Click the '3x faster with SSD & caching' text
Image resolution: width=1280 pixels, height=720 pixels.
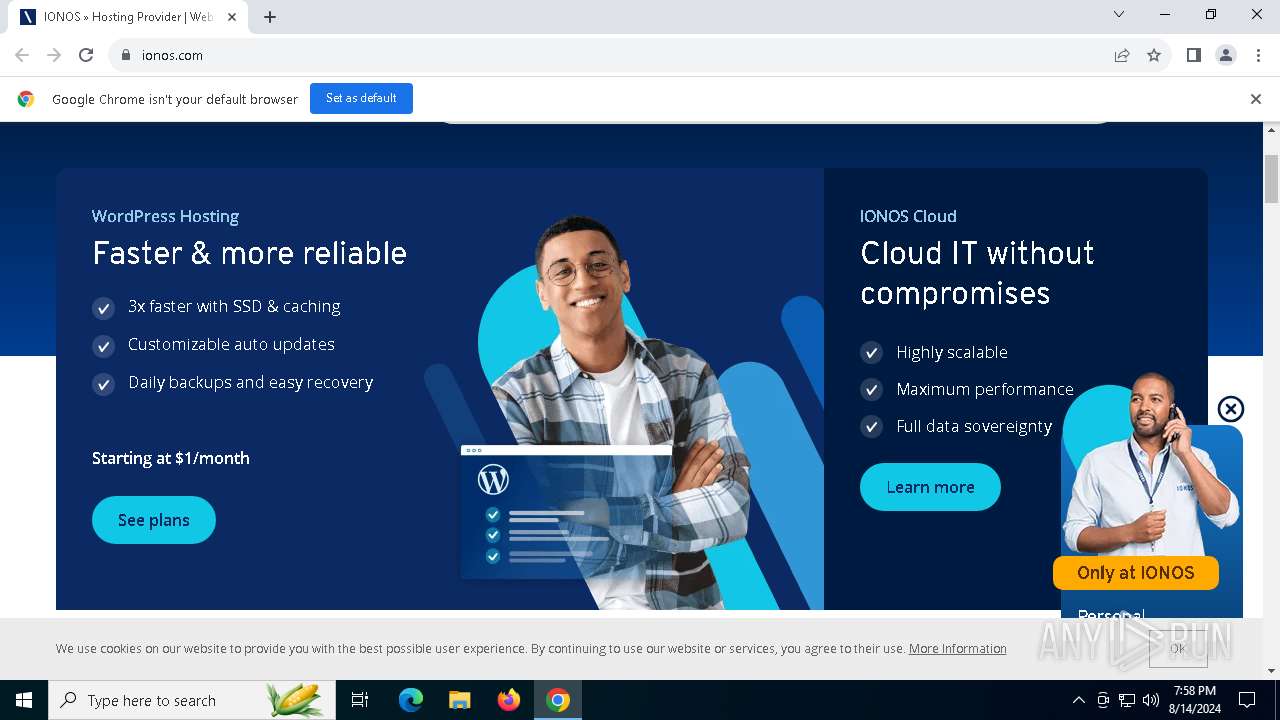click(234, 306)
